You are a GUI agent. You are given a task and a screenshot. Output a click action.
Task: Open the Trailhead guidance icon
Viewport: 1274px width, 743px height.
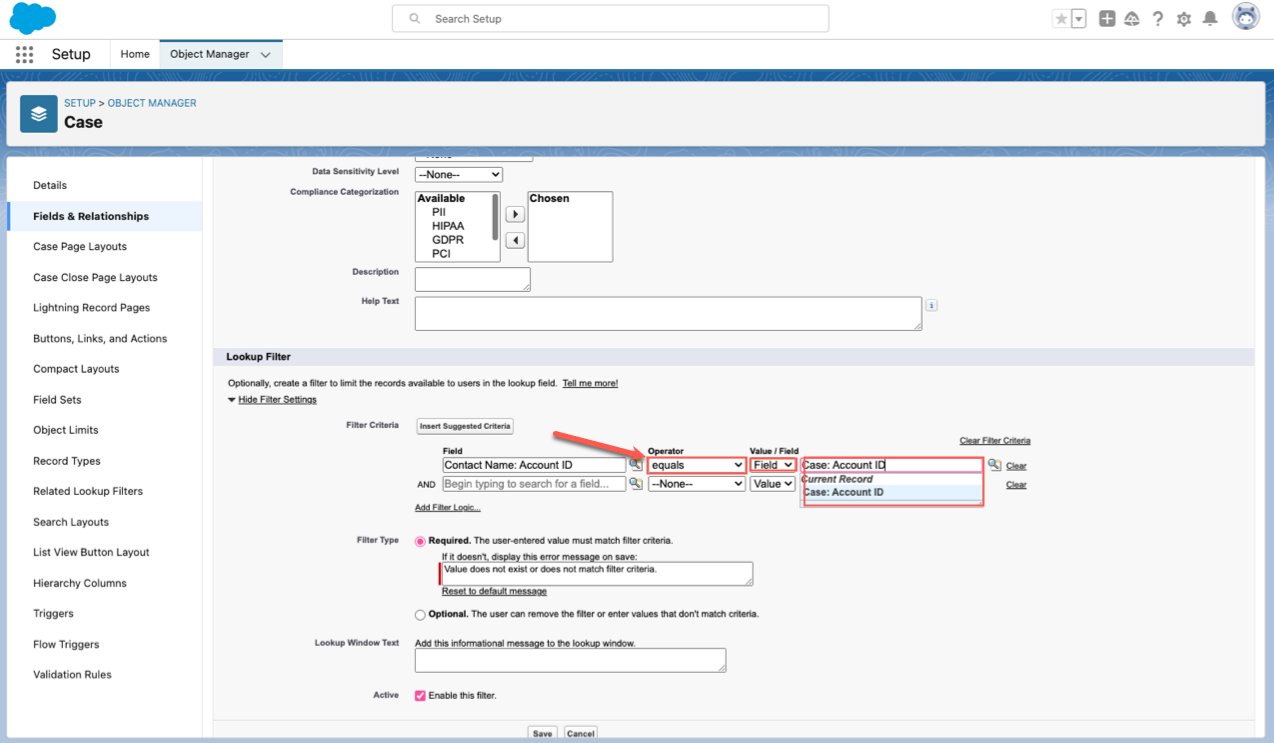click(x=1132, y=19)
